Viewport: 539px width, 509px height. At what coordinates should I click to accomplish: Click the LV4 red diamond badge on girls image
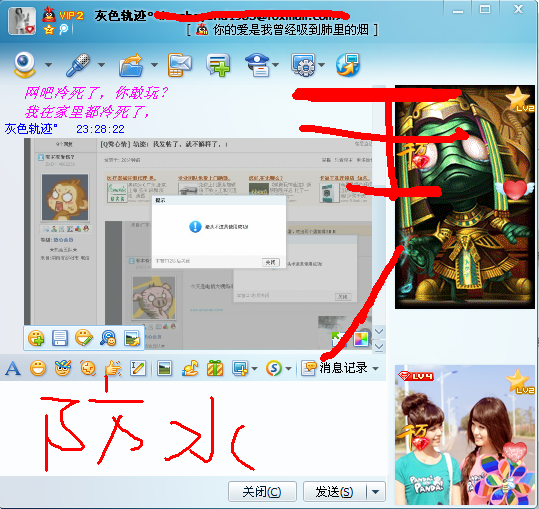click(x=416, y=376)
